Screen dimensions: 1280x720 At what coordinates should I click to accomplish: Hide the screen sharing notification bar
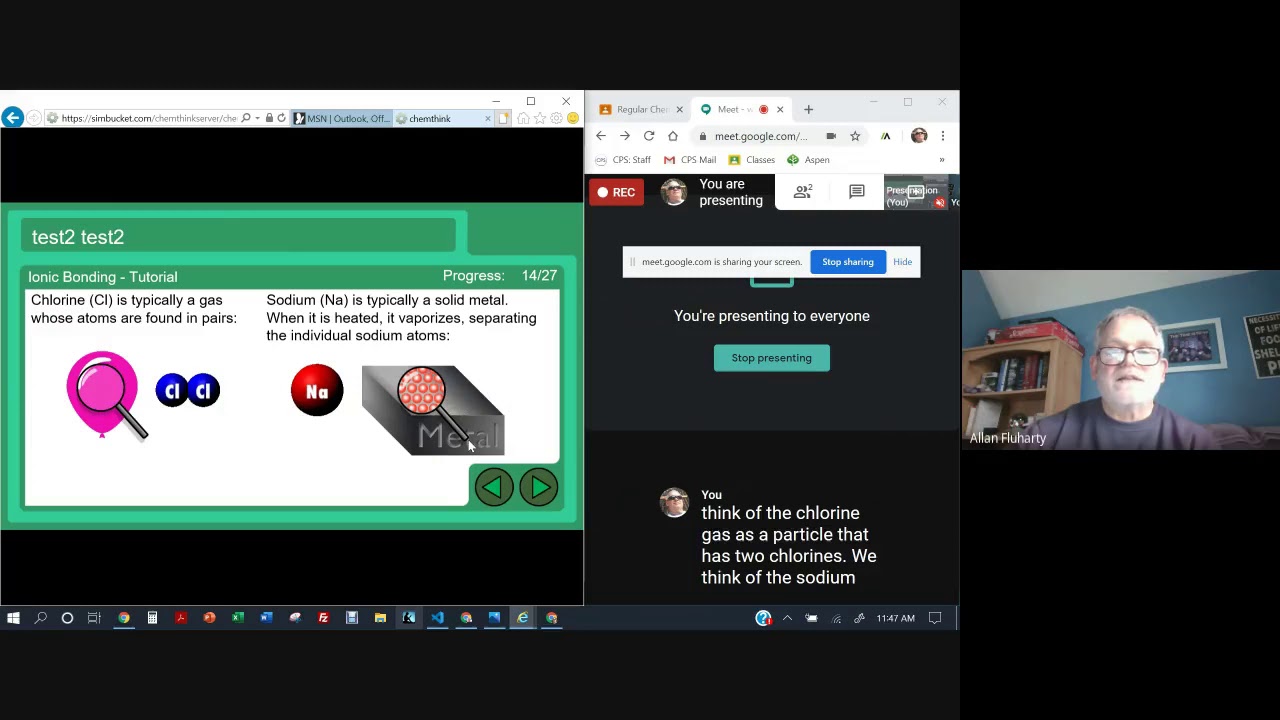(x=902, y=262)
